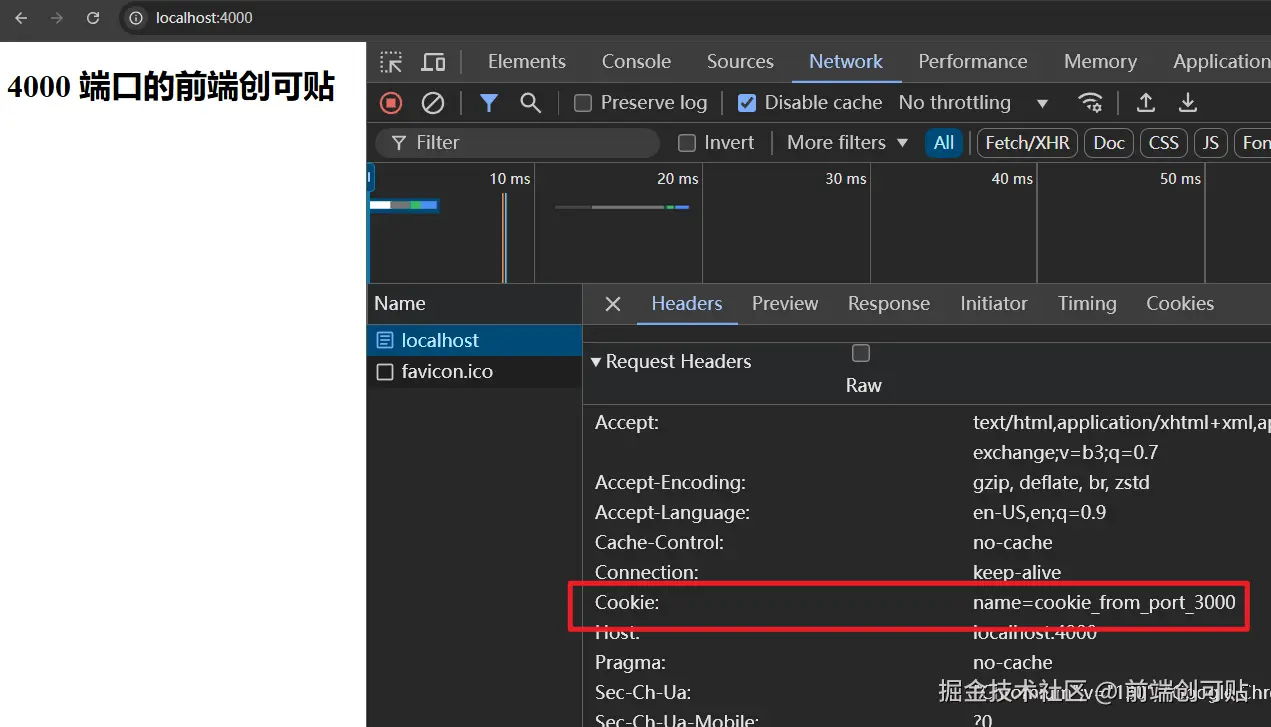Open the Memory tab
This screenshot has width=1271, height=727.
coord(1100,62)
